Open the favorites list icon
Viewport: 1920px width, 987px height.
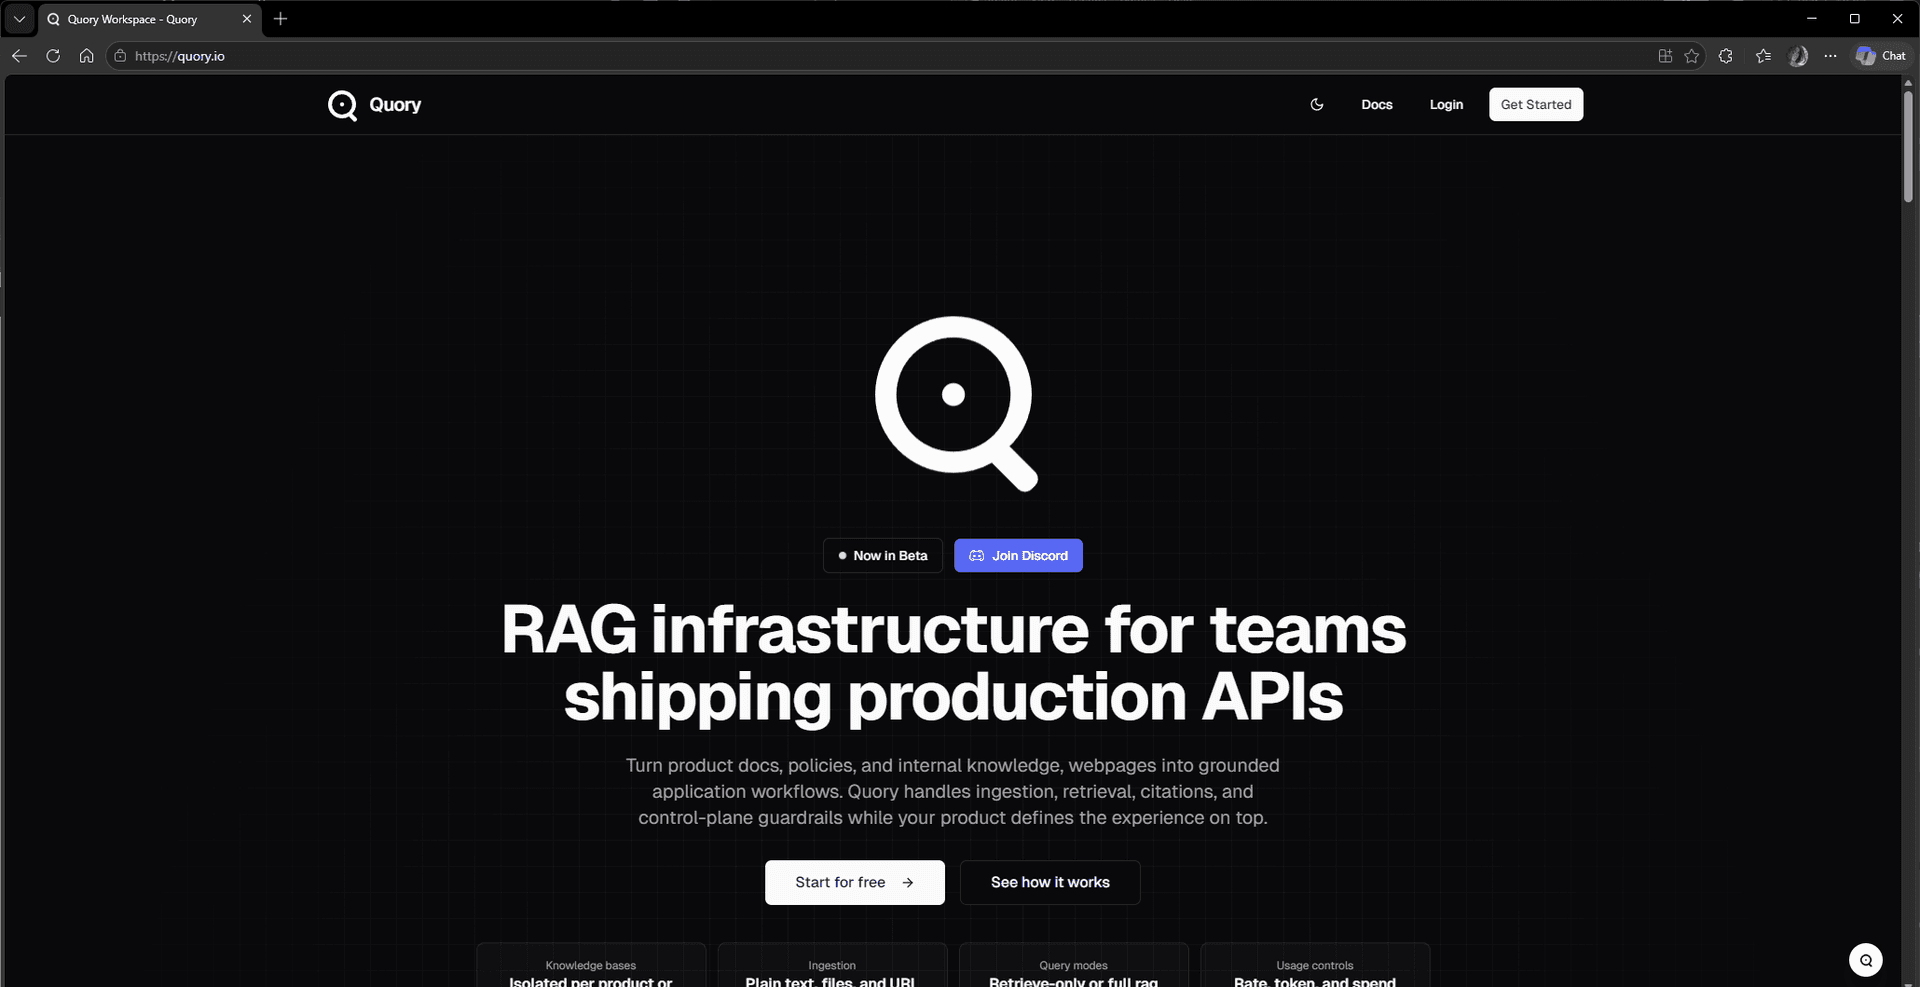point(1763,56)
